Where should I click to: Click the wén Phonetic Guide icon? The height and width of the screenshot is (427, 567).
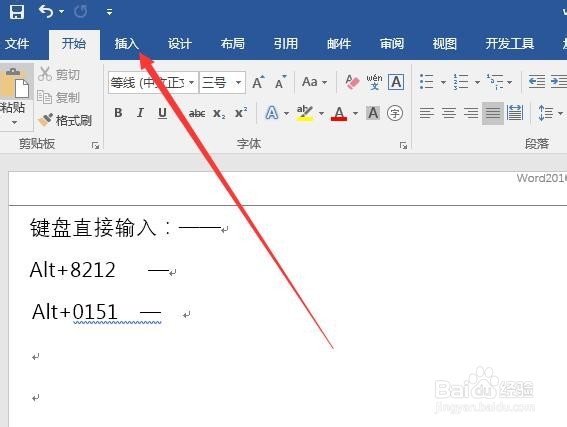[x=374, y=82]
